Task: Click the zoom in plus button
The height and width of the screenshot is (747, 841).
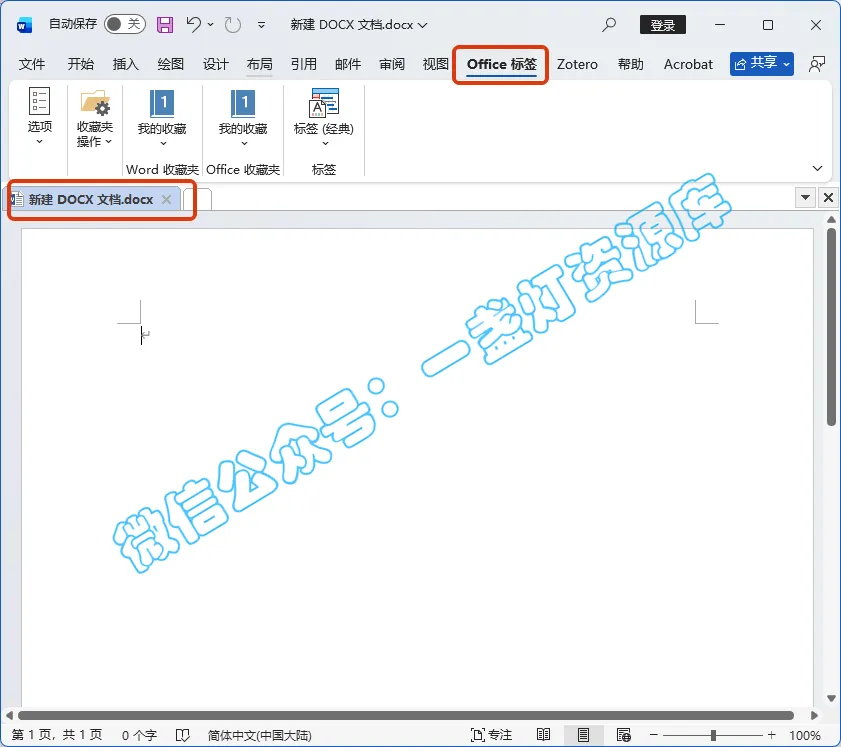Action: tap(771, 735)
